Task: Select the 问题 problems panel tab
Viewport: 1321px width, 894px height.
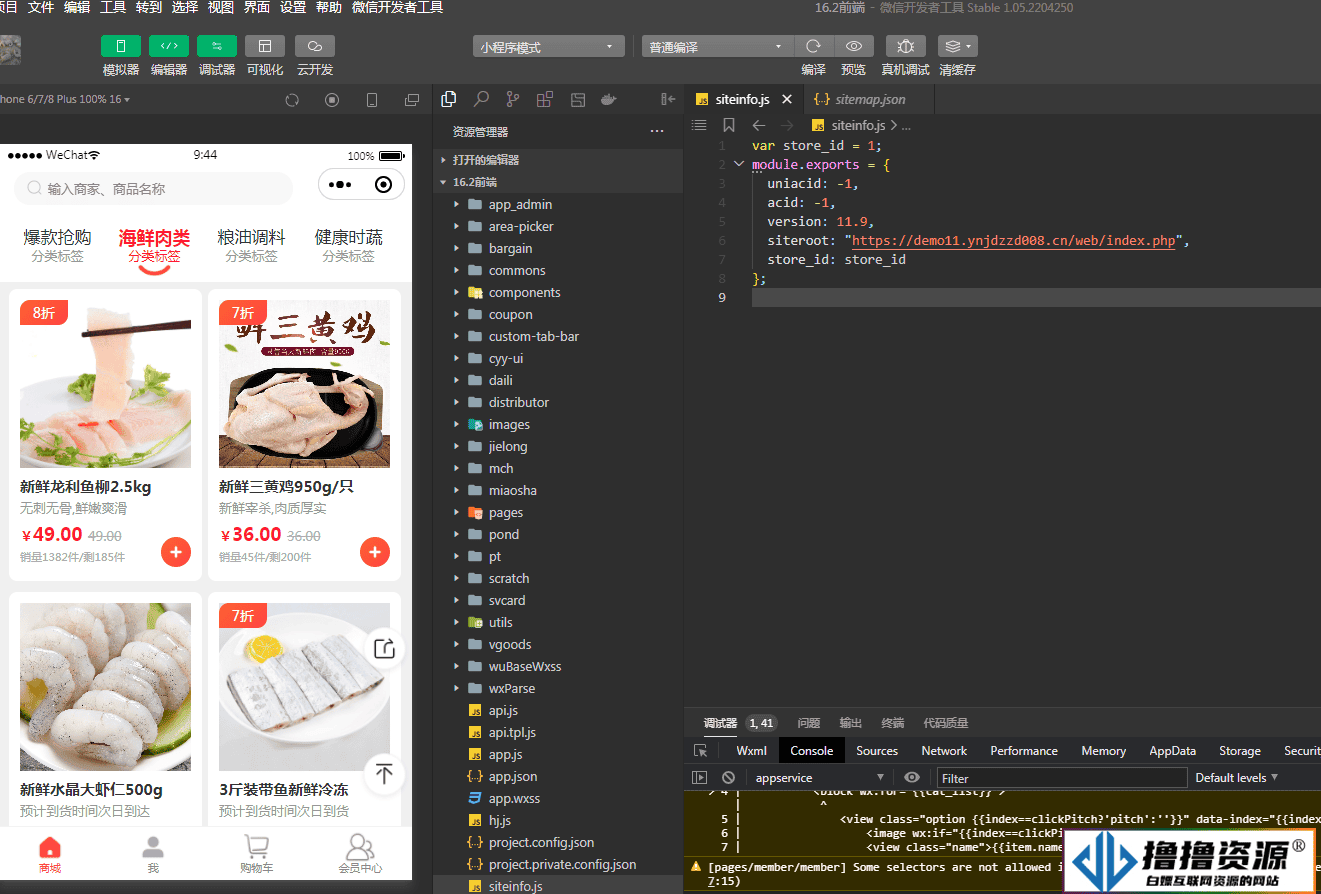Action: tap(809, 723)
